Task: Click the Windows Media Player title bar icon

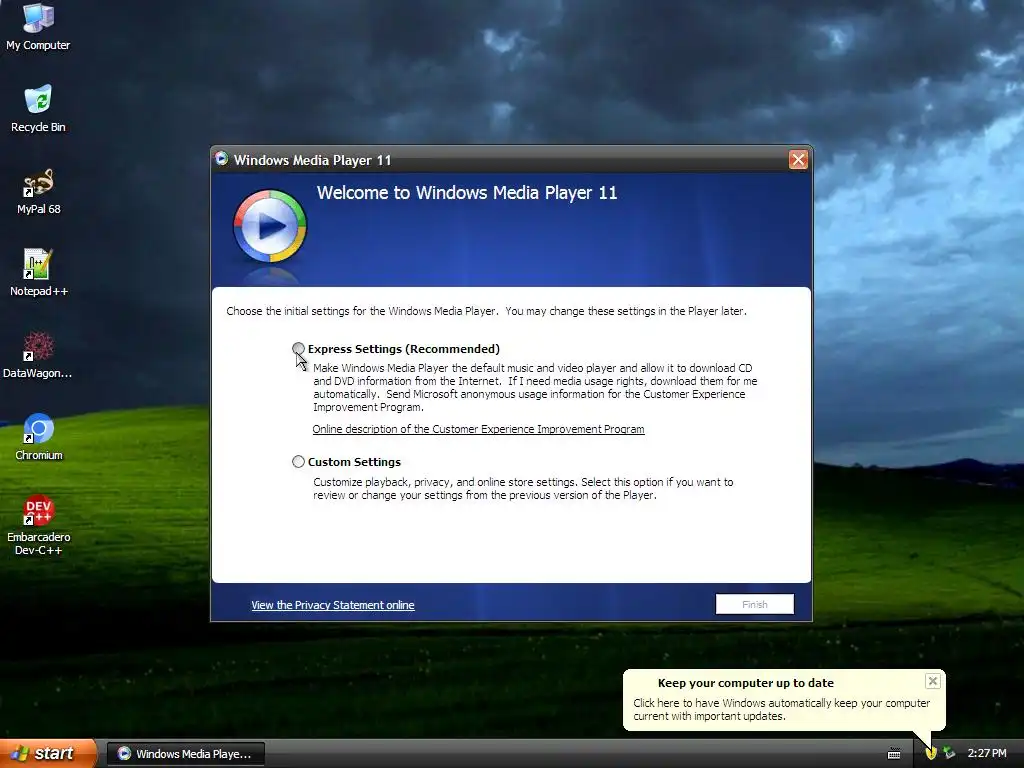Action: [x=221, y=159]
